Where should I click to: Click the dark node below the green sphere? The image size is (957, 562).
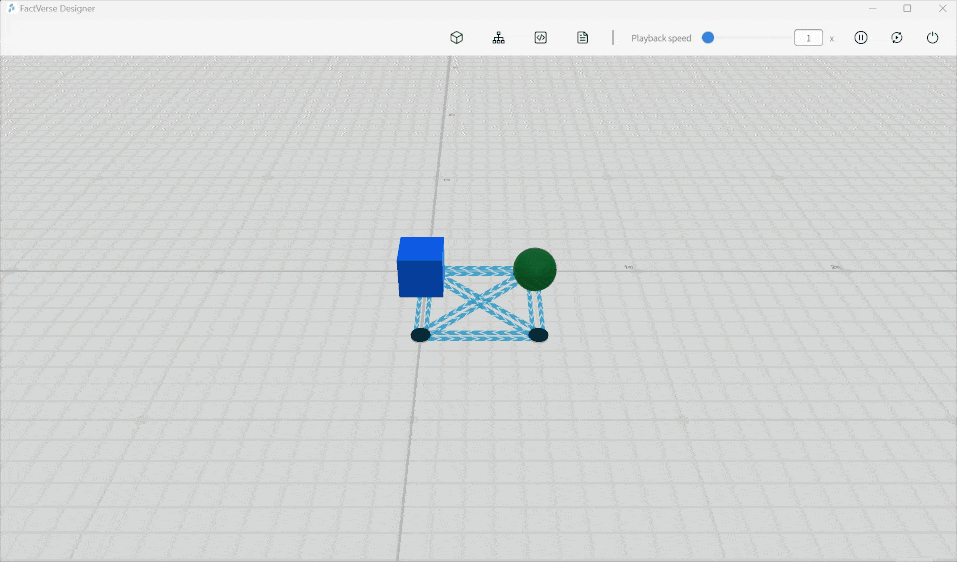(x=538, y=334)
